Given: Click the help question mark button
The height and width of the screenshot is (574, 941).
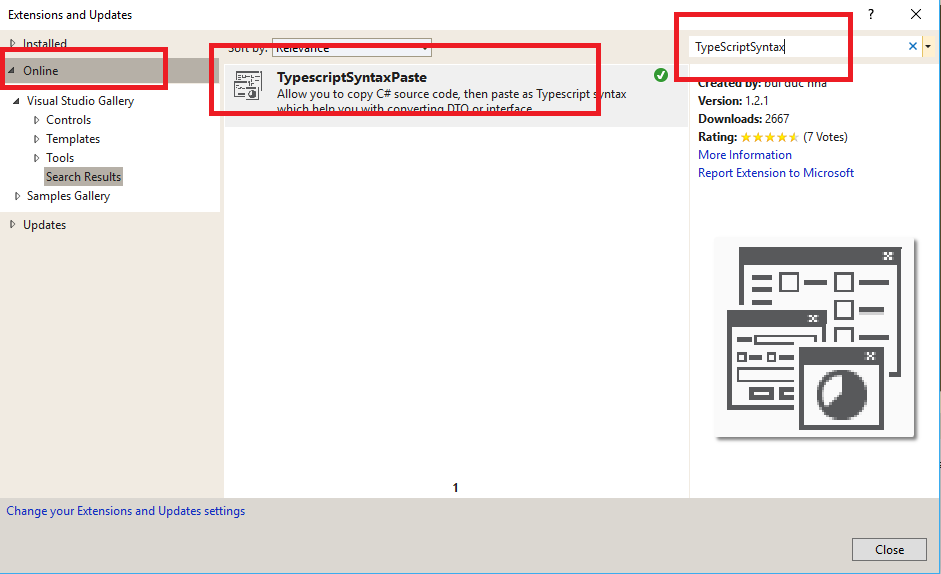Looking at the screenshot, I should point(871,14).
